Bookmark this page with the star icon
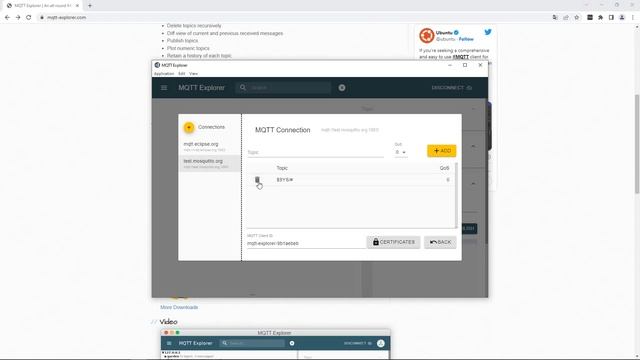This screenshot has height=360, width=640. pos(576,18)
